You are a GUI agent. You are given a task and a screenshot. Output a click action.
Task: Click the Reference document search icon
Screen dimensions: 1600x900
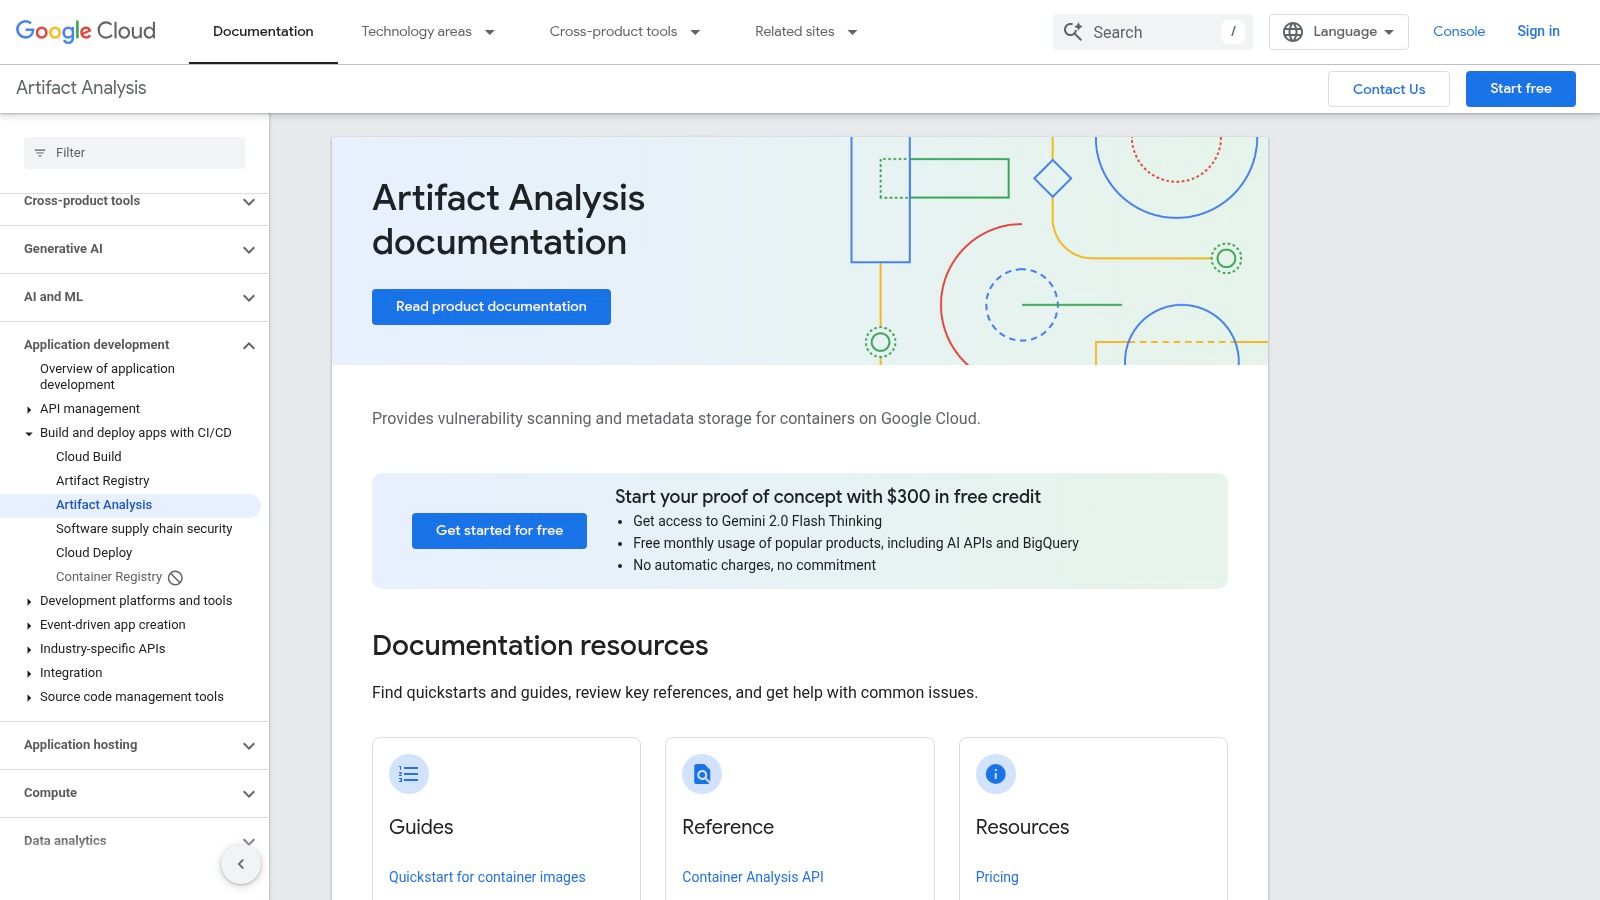click(701, 774)
